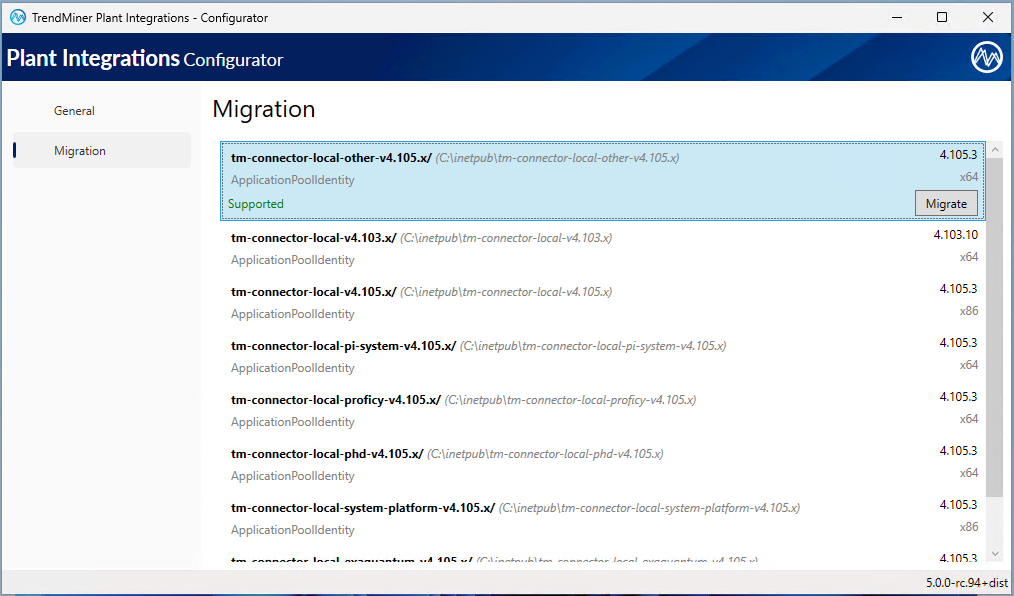Click the TrendMiner logo in the title bar
1014x596 pixels.
[x=13, y=17]
